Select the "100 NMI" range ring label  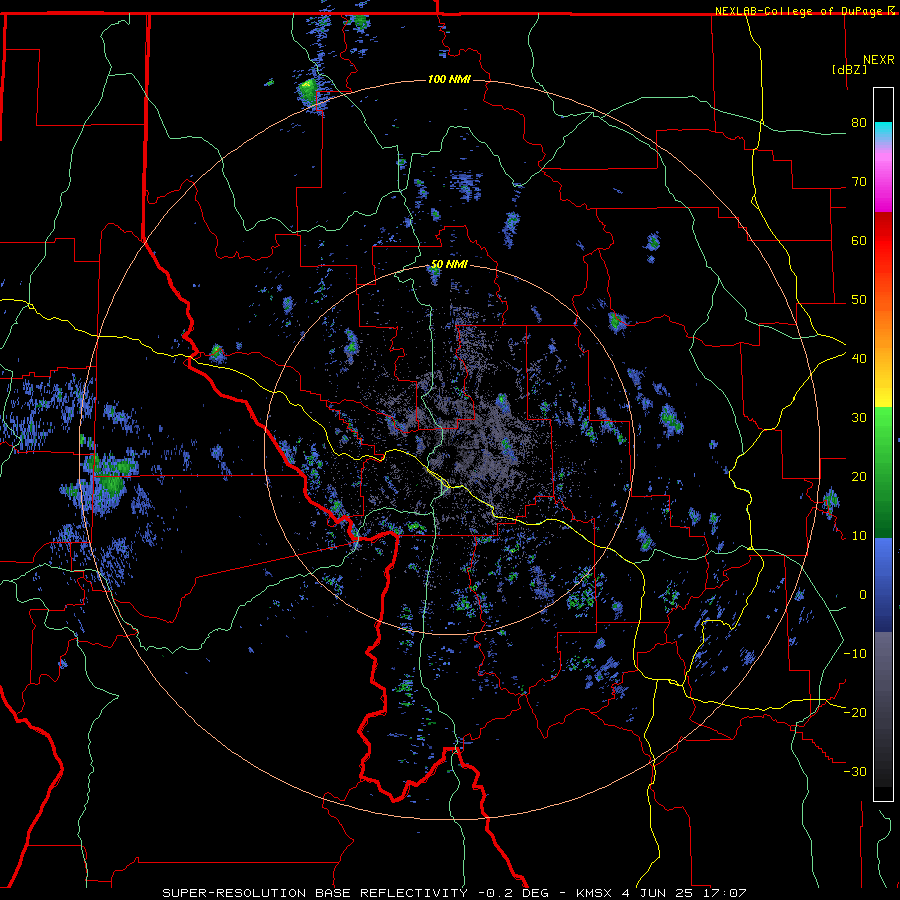tap(449, 79)
